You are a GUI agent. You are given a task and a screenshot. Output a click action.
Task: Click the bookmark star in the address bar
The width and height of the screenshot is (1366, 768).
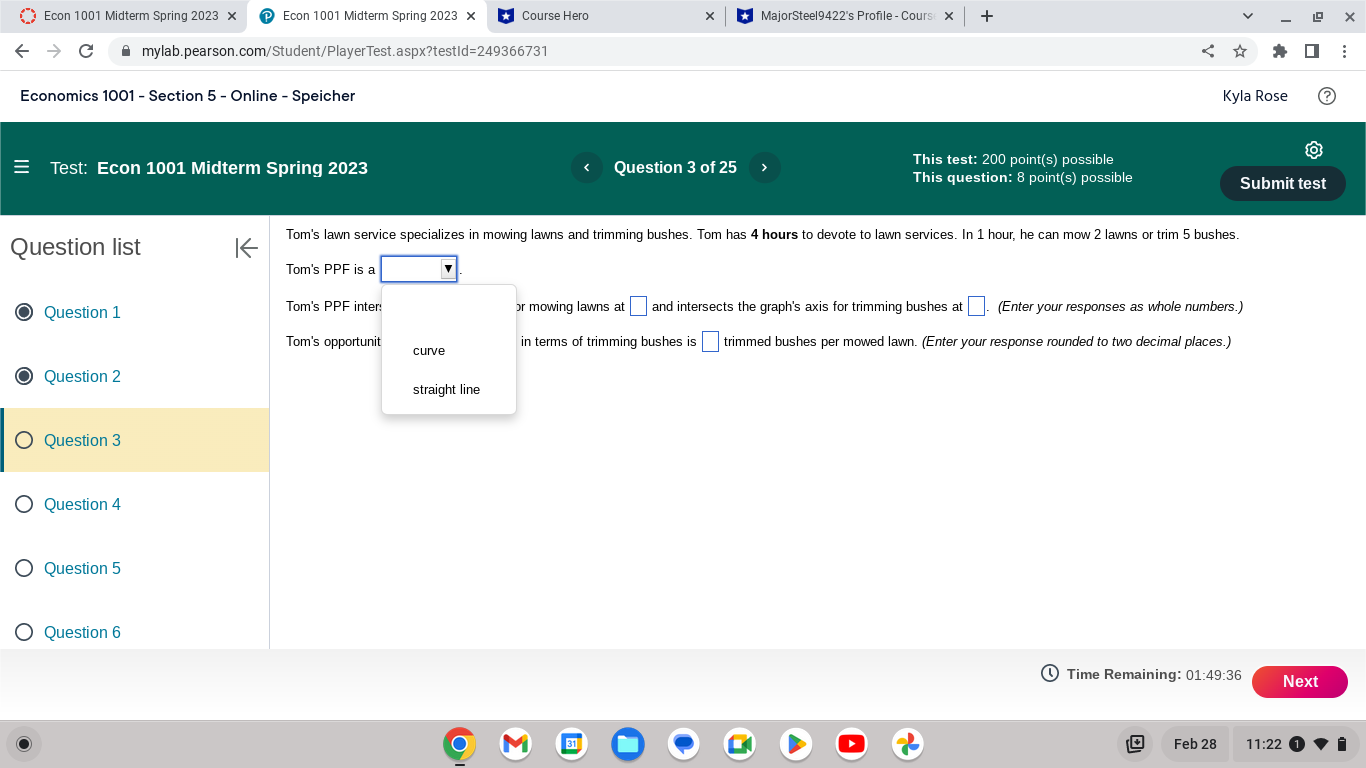(1240, 50)
